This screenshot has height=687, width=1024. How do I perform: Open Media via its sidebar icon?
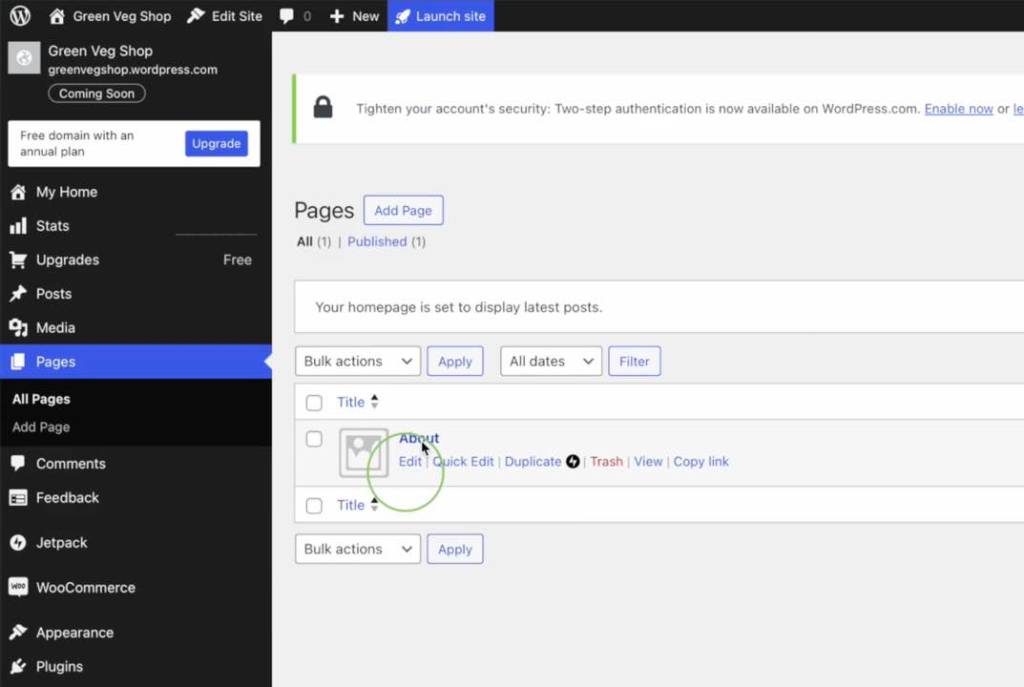click(x=18, y=328)
